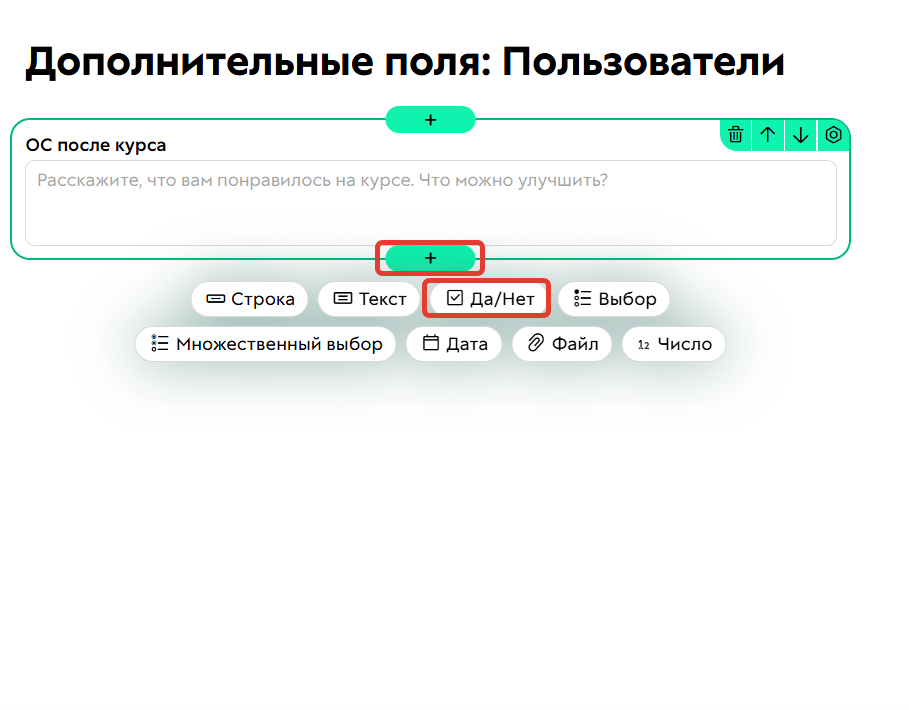Screen dimensions: 909x710
Task: Add a Число field type
Action: click(x=673, y=343)
